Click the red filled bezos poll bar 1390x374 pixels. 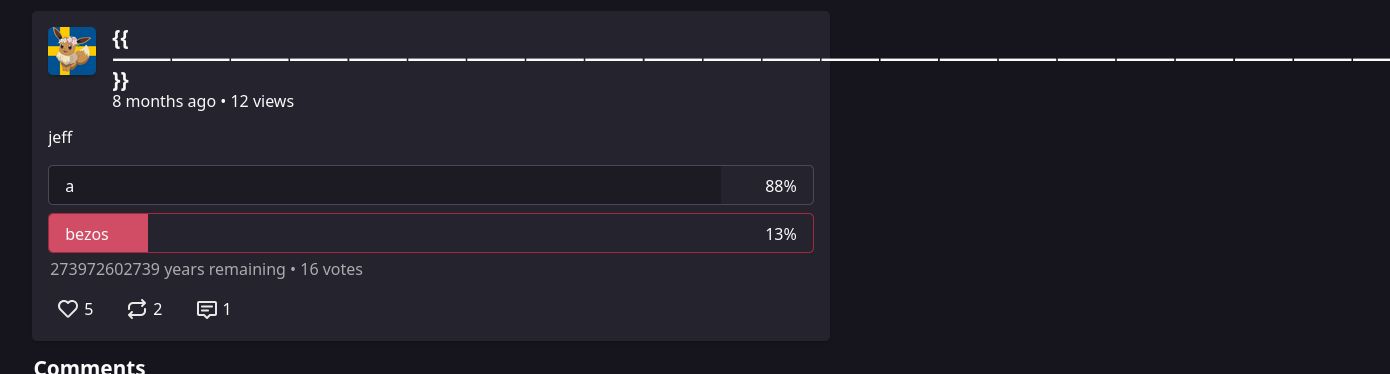point(98,233)
